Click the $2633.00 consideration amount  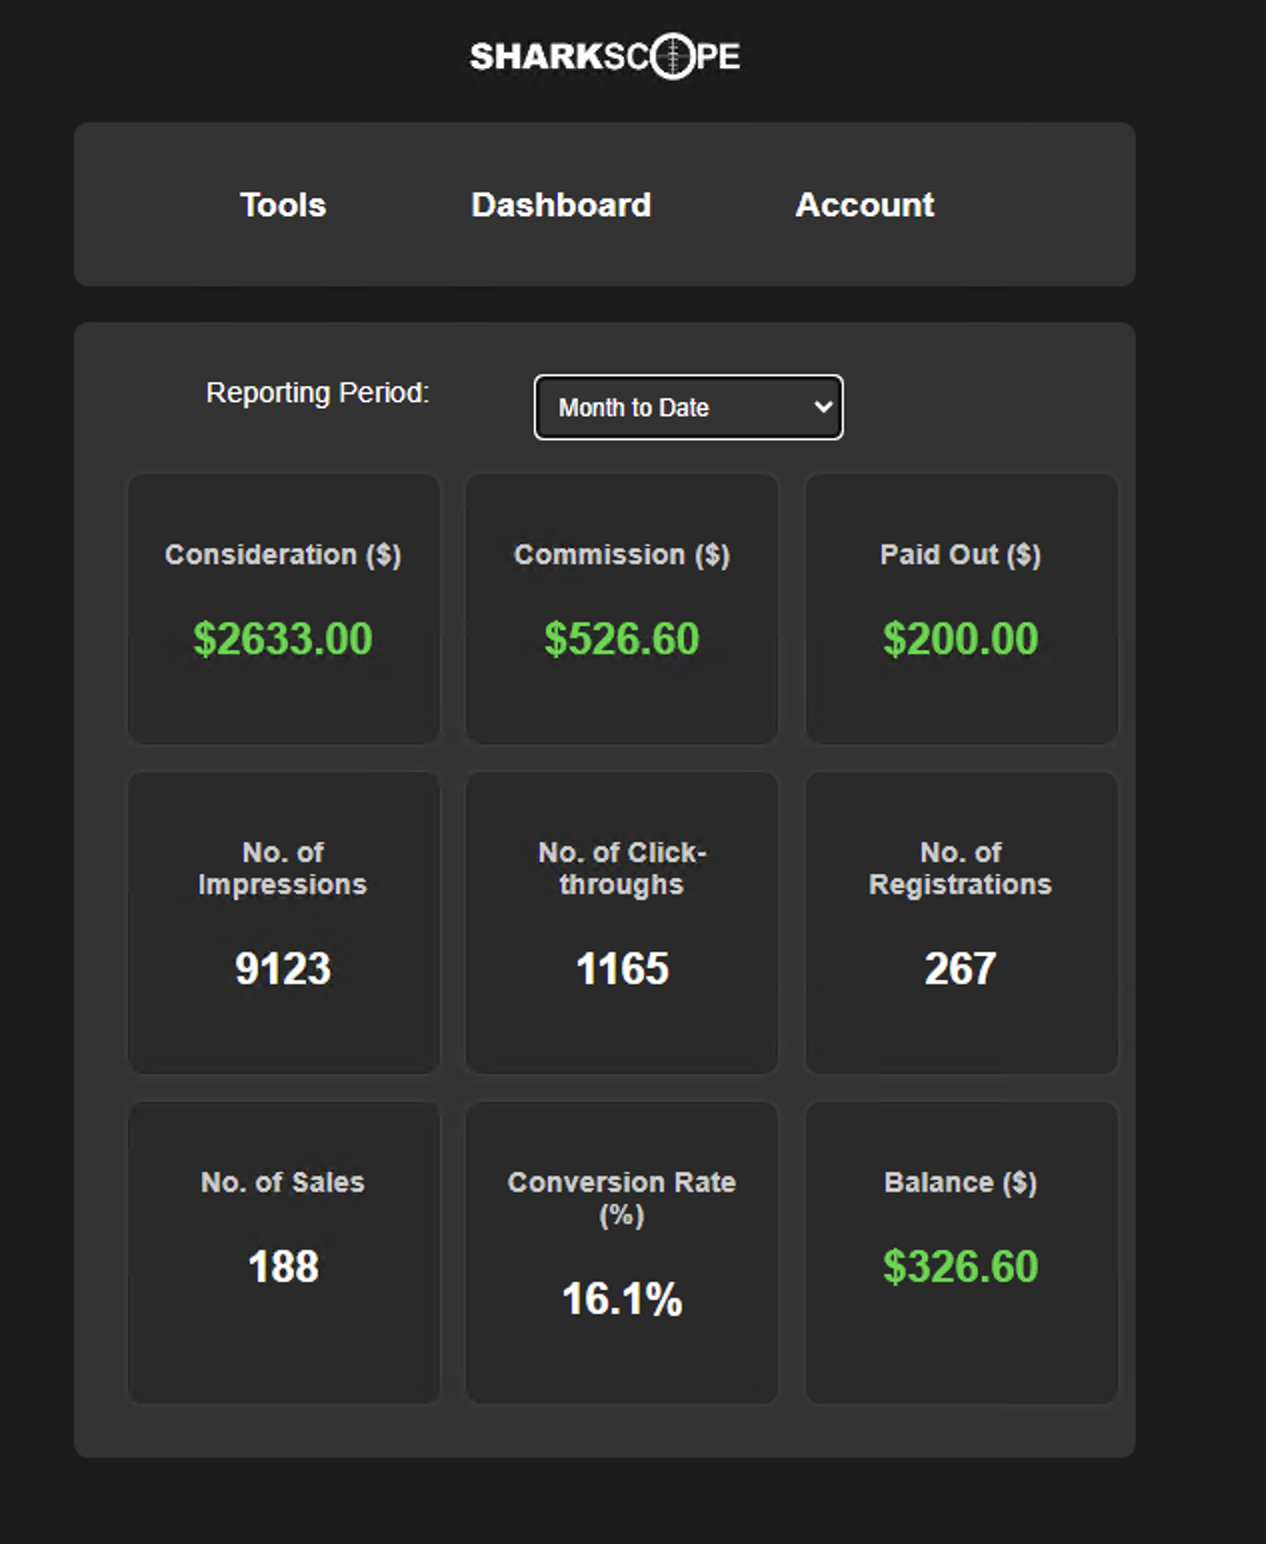tap(283, 638)
